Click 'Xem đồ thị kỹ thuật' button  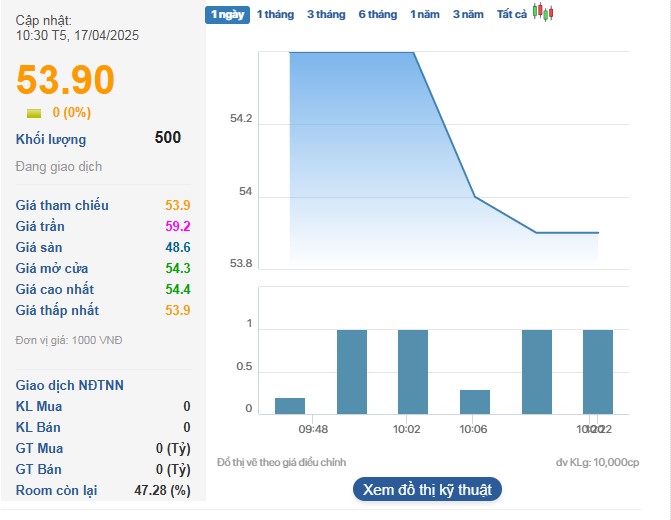(427, 489)
